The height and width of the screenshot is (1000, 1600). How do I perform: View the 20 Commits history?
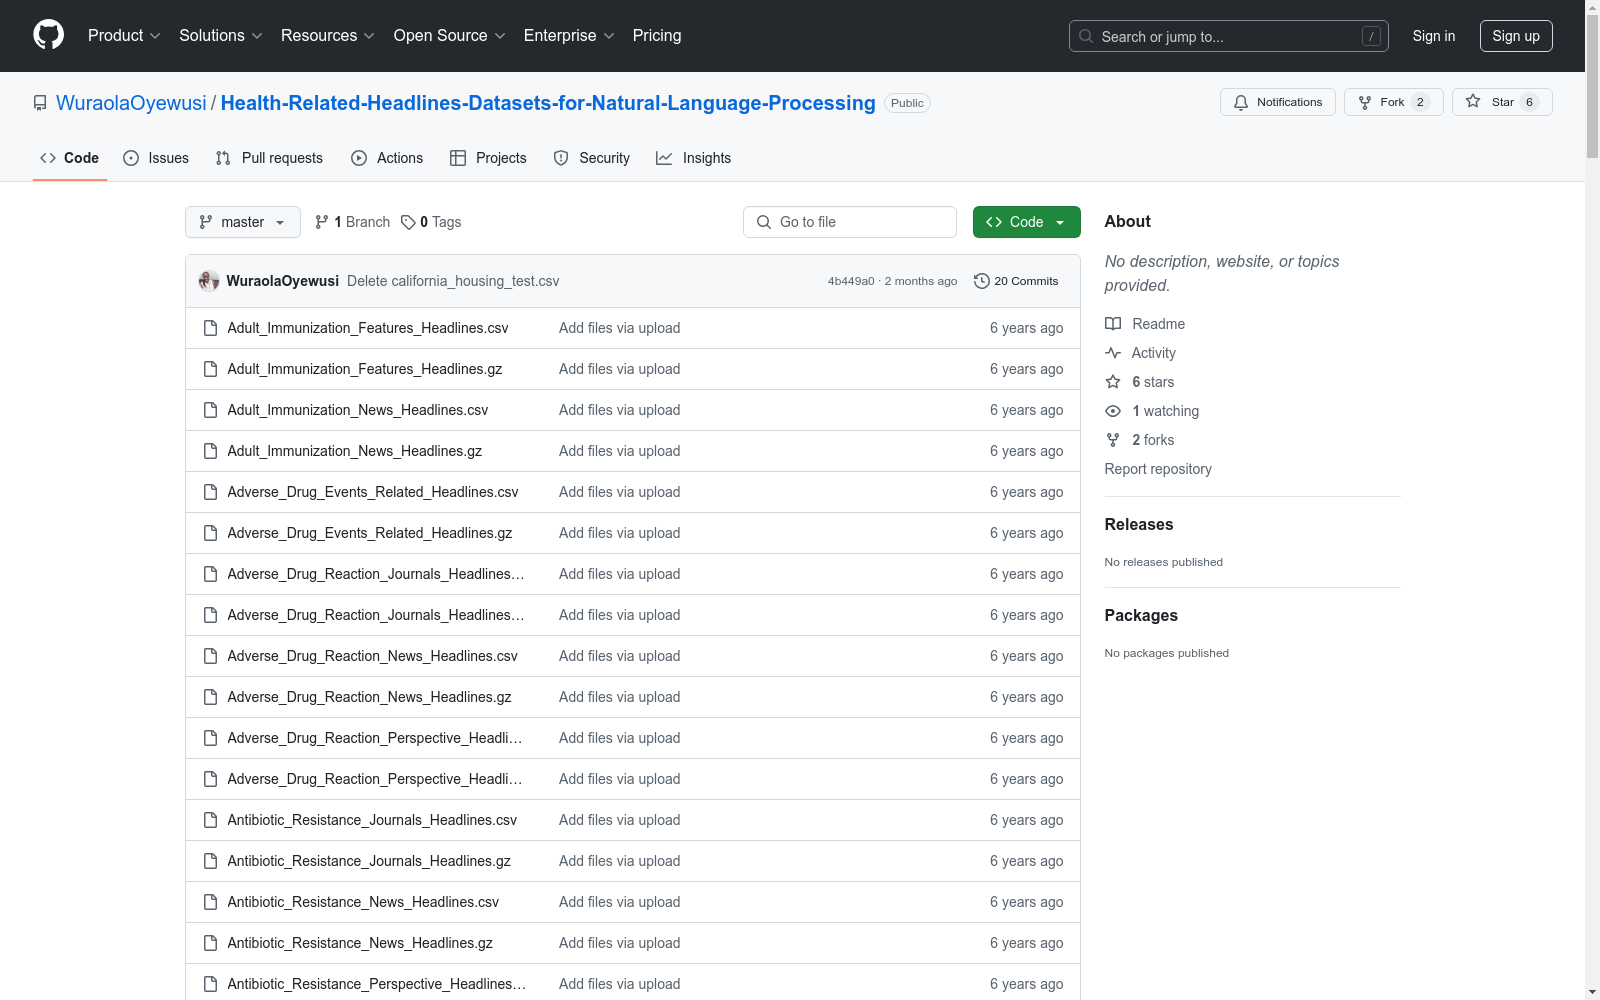[1016, 281]
